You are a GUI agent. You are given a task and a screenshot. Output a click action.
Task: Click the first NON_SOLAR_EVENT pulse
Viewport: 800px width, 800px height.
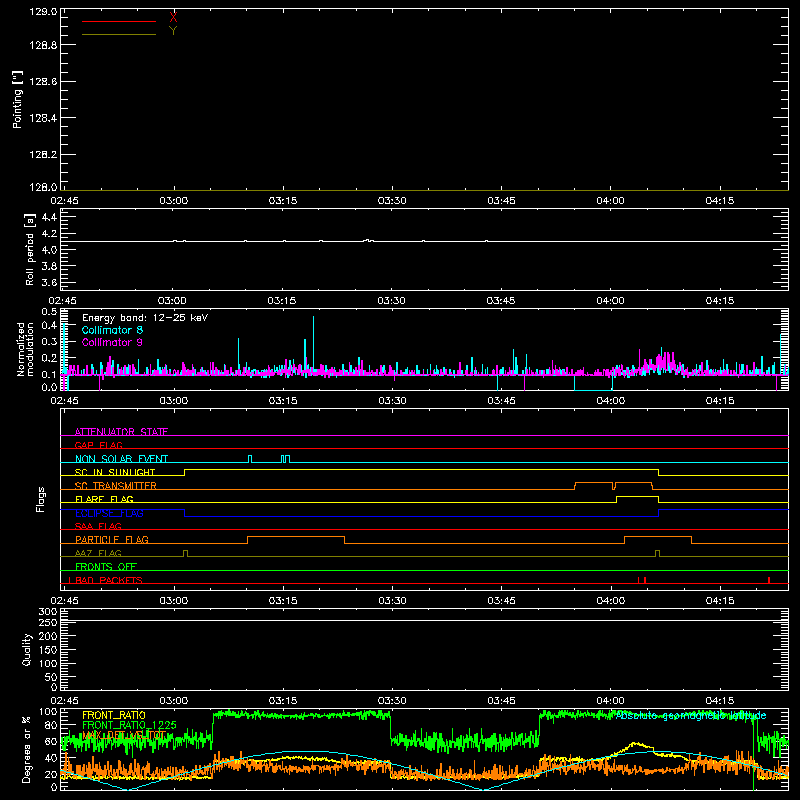[250, 459]
